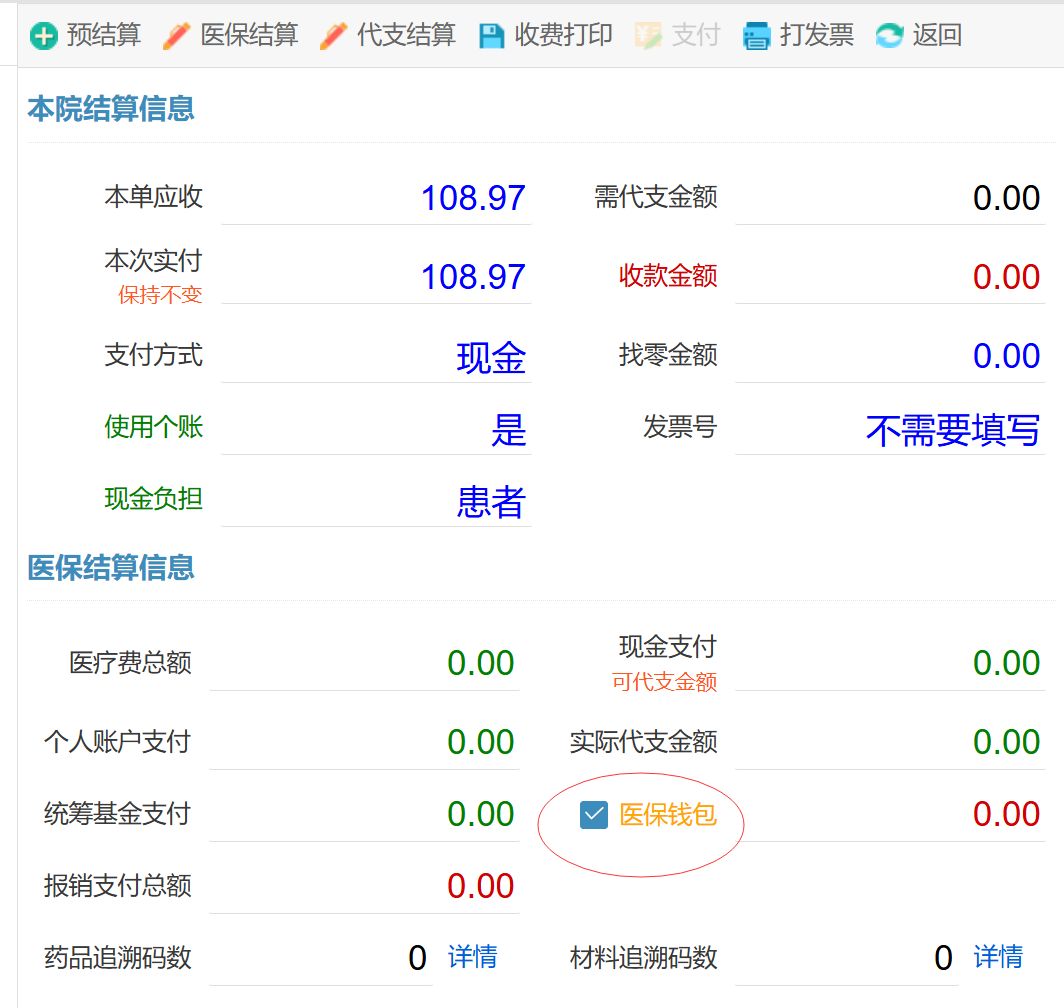Click the 代支结算 pencil icon
The height and width of the screenshot is (1008, 1064).
pos(333,36)
